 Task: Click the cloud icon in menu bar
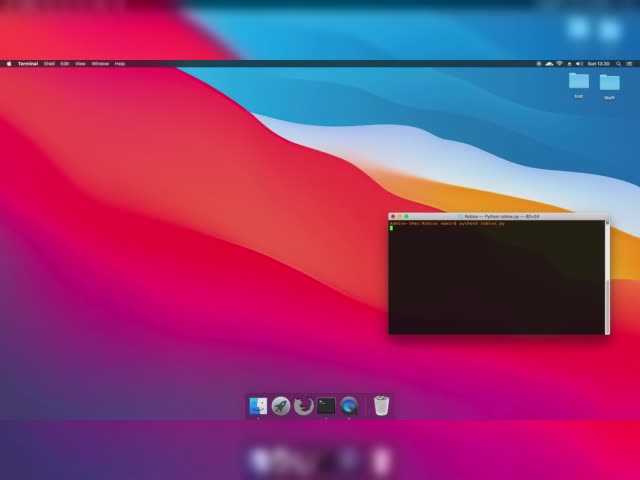(x=549, y=64)
